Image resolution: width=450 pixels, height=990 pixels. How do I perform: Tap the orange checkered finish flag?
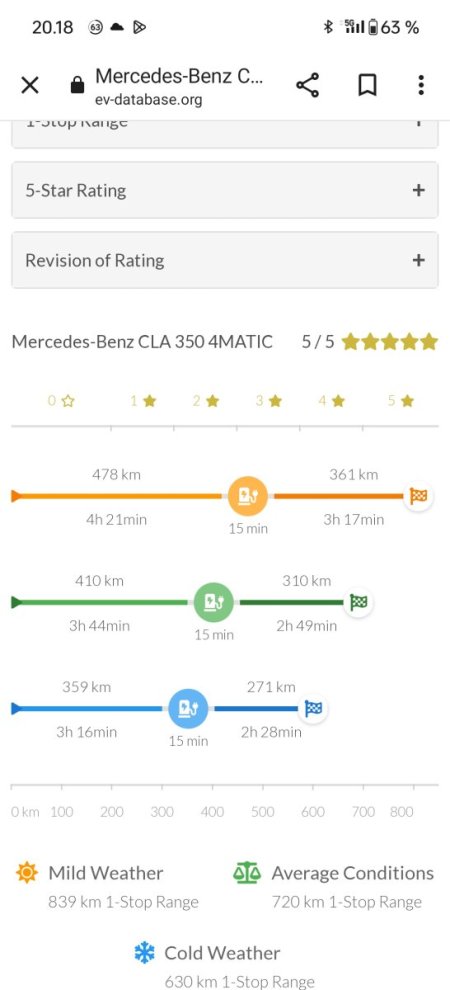418,496
